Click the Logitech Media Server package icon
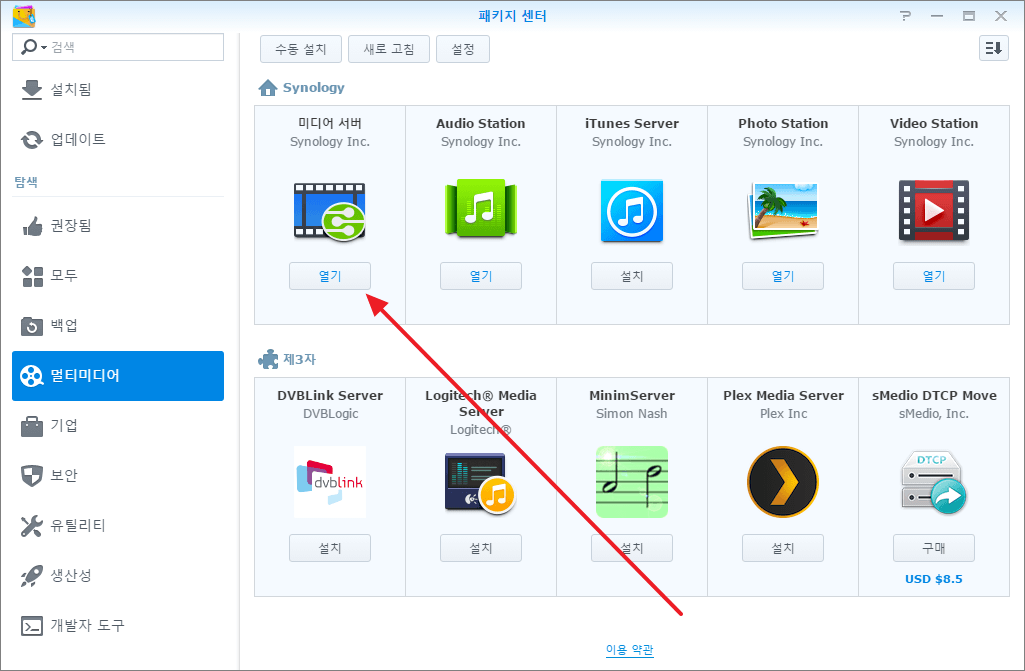1025x671 pixels. (x=480, y=482)
